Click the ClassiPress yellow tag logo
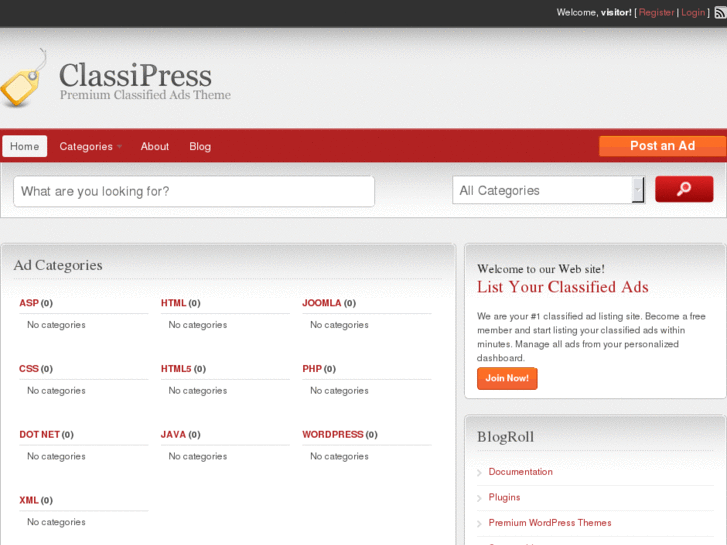 (x=23, y=78)
